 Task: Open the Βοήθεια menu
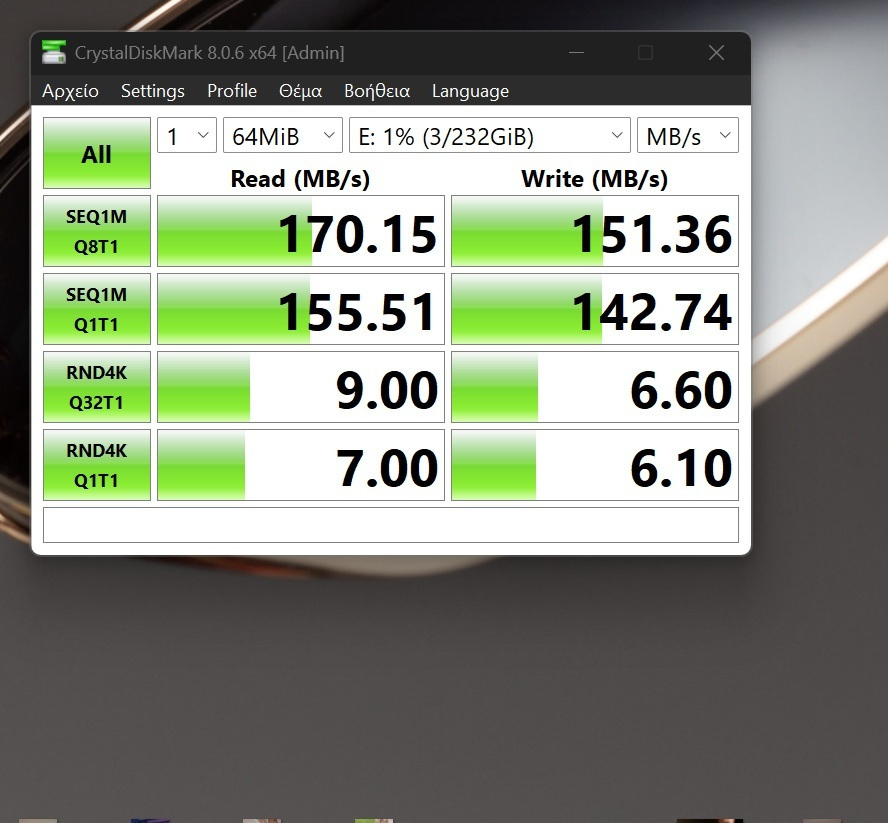377,91
